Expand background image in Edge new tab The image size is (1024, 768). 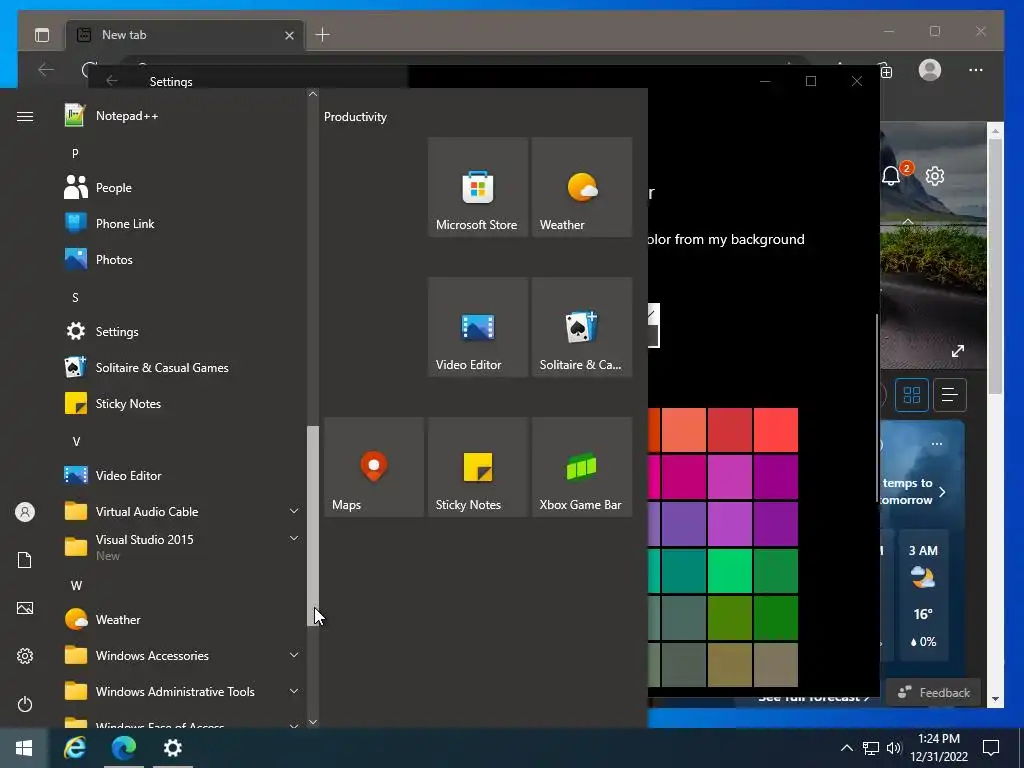(957, 351)
